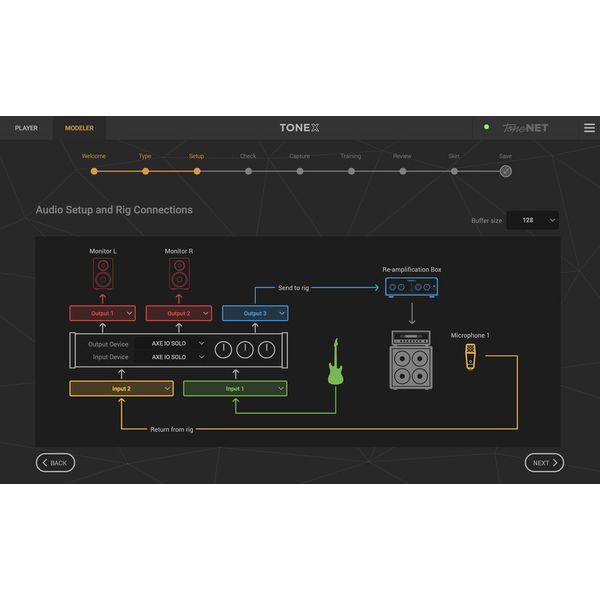Click the Re-amplification Box icon
Image resolution: width=600 pixels, height=600 pixels.
tap(411, 287)
